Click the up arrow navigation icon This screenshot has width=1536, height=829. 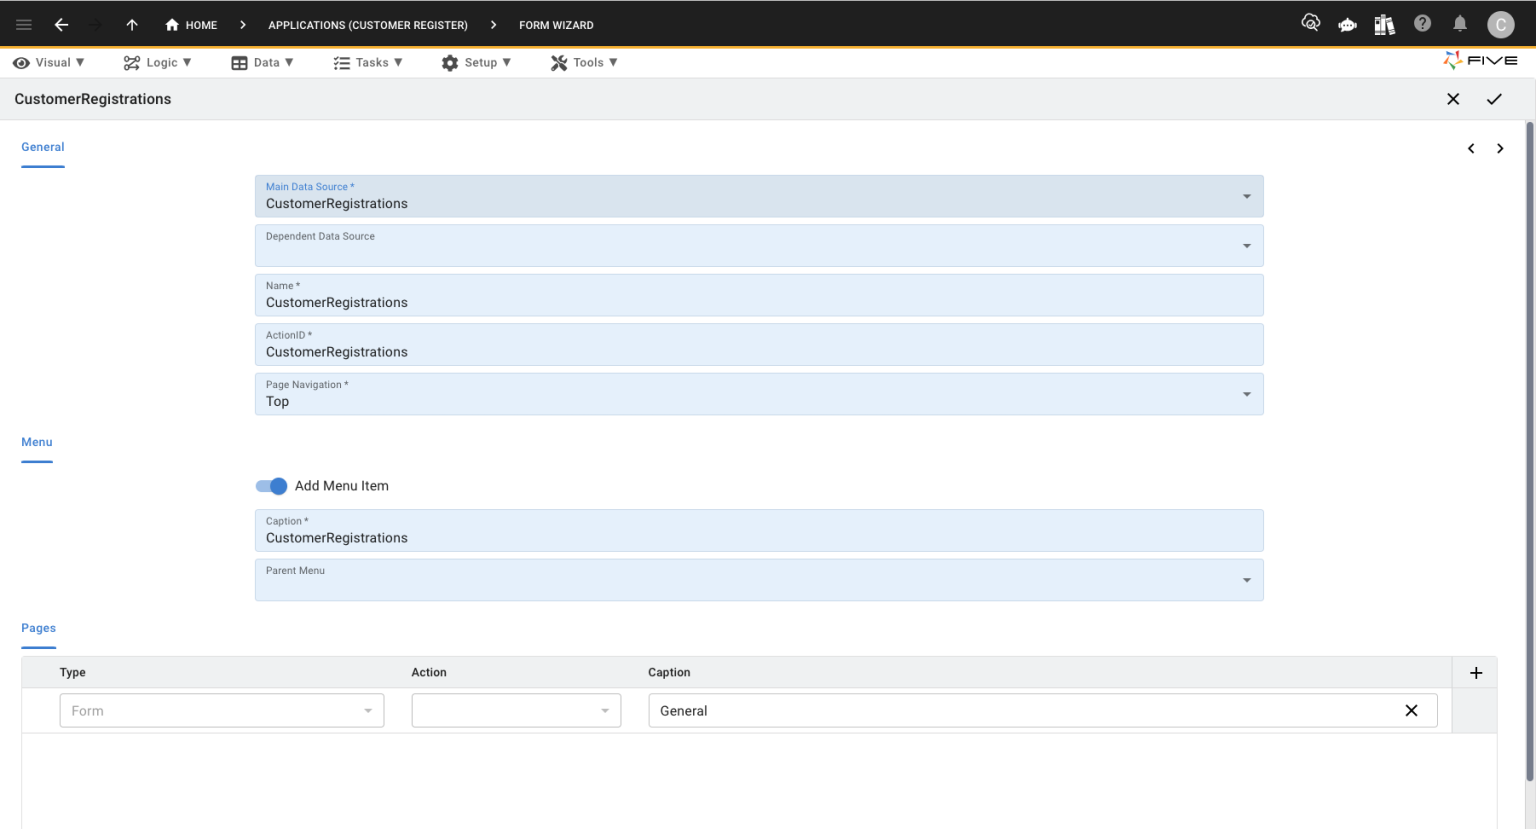(x=132, y=25)
